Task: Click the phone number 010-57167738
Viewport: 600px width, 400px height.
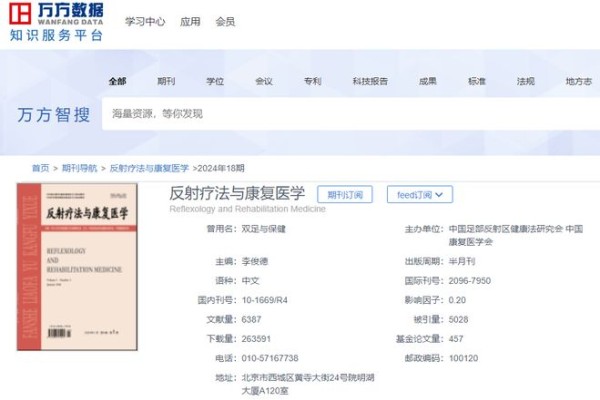Action: (270, 358)
